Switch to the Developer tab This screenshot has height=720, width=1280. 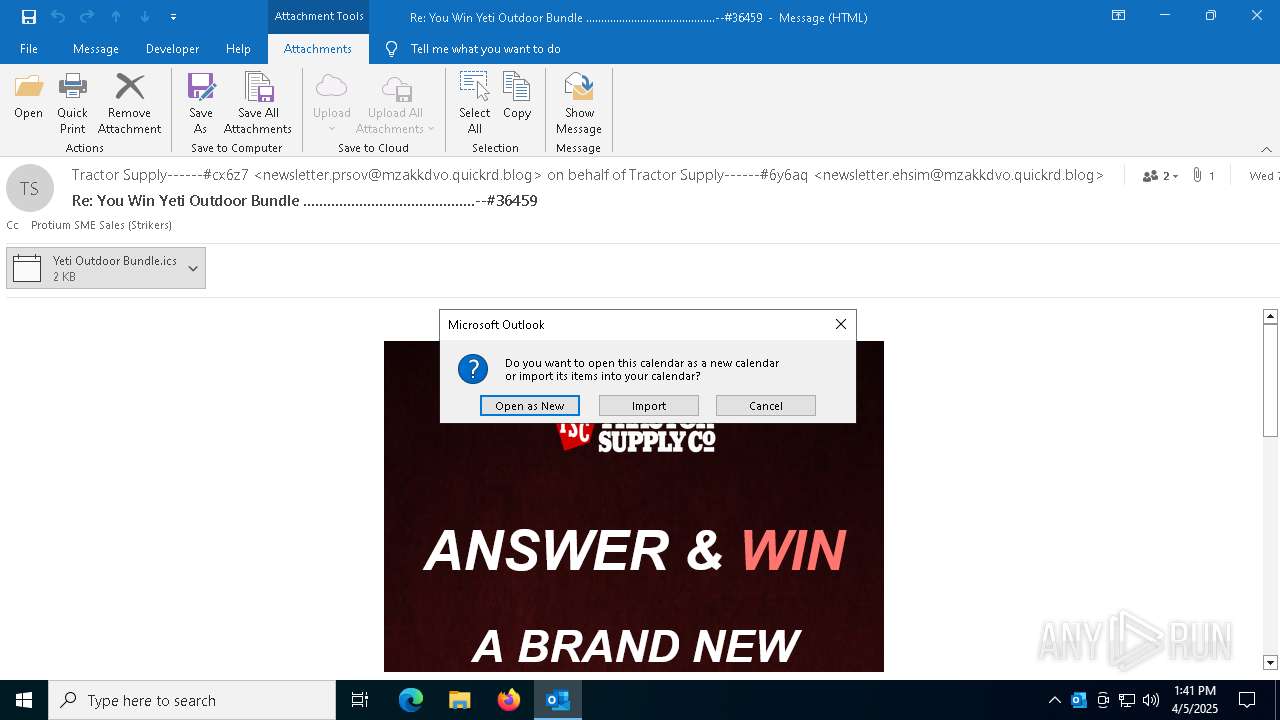[172, 49]
